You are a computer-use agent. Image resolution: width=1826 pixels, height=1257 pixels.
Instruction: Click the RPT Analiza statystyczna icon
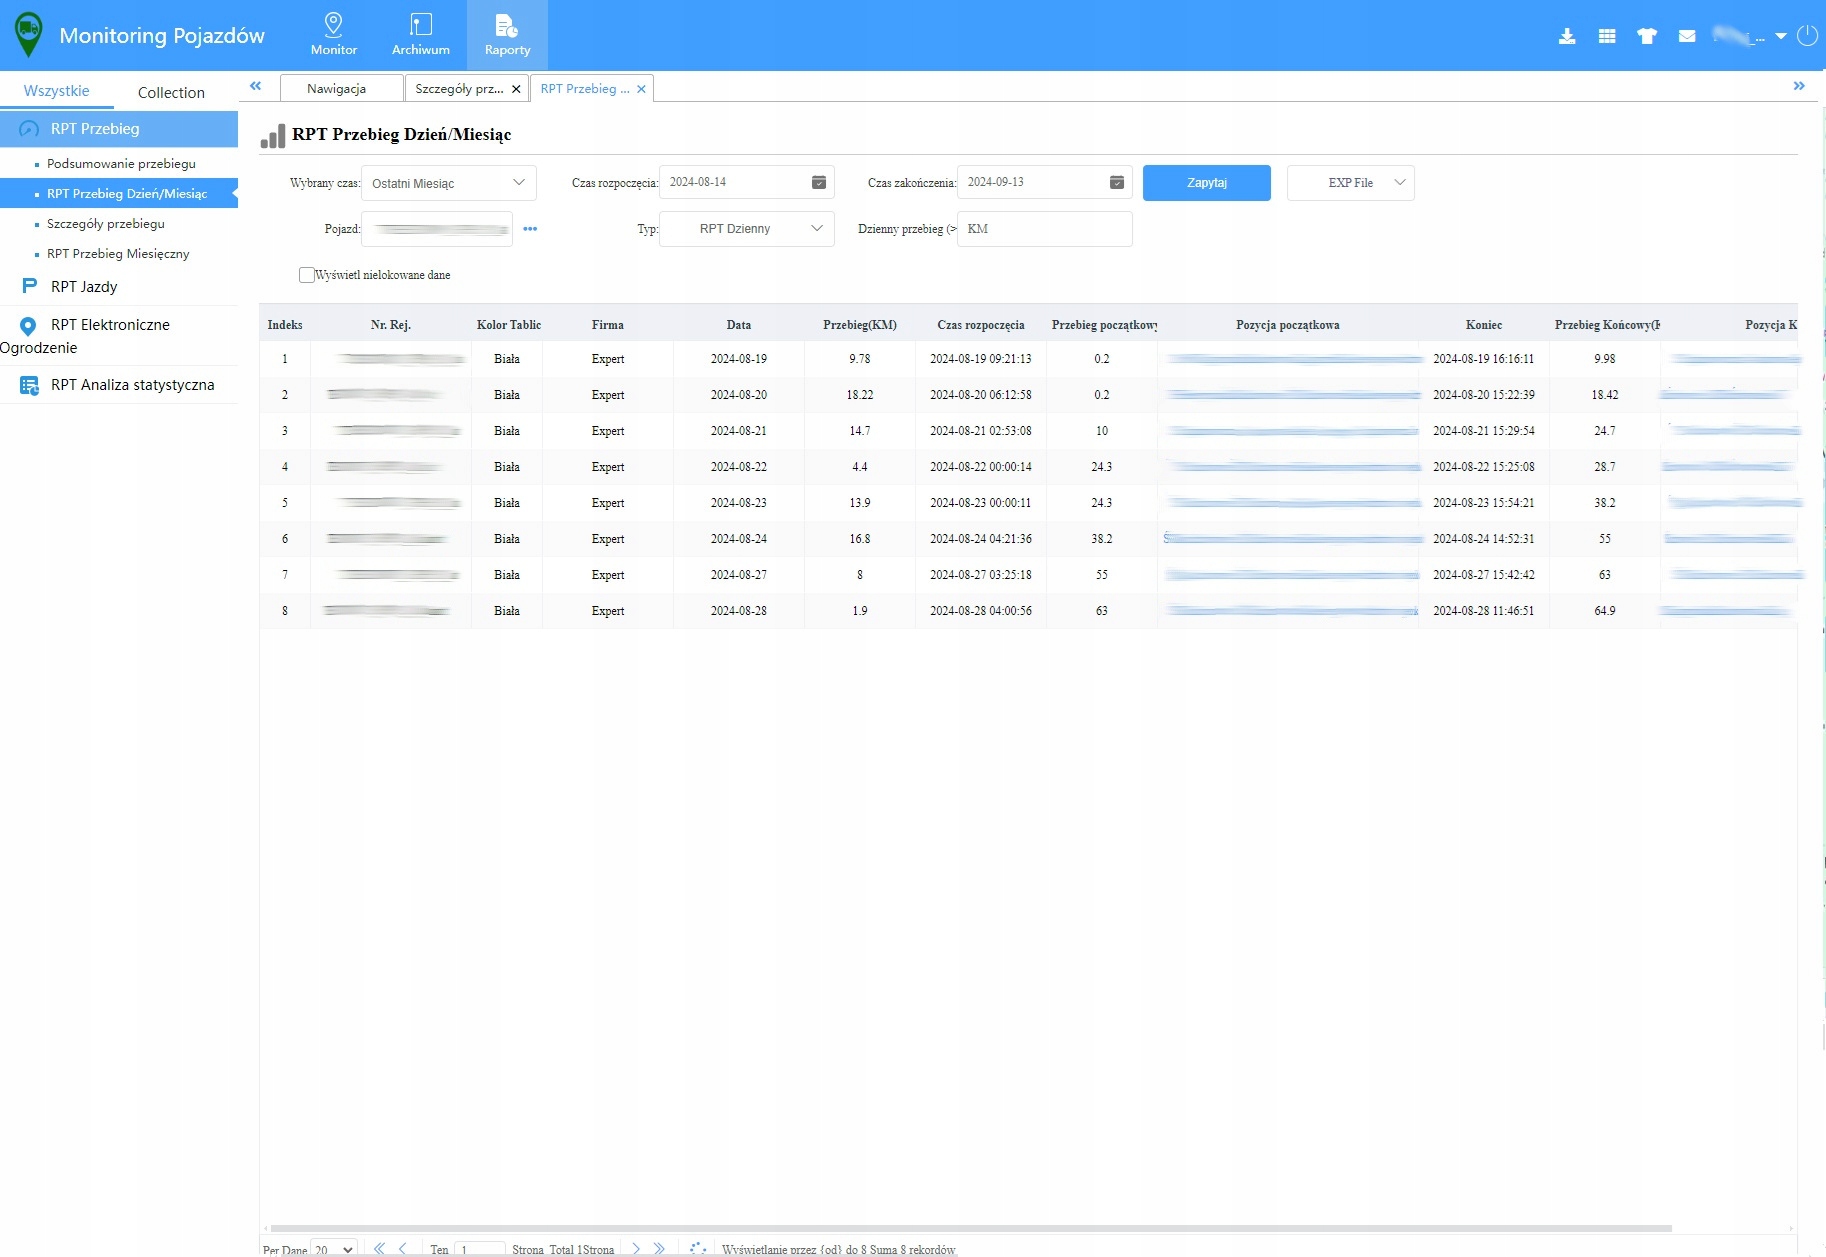click(29, 385)
